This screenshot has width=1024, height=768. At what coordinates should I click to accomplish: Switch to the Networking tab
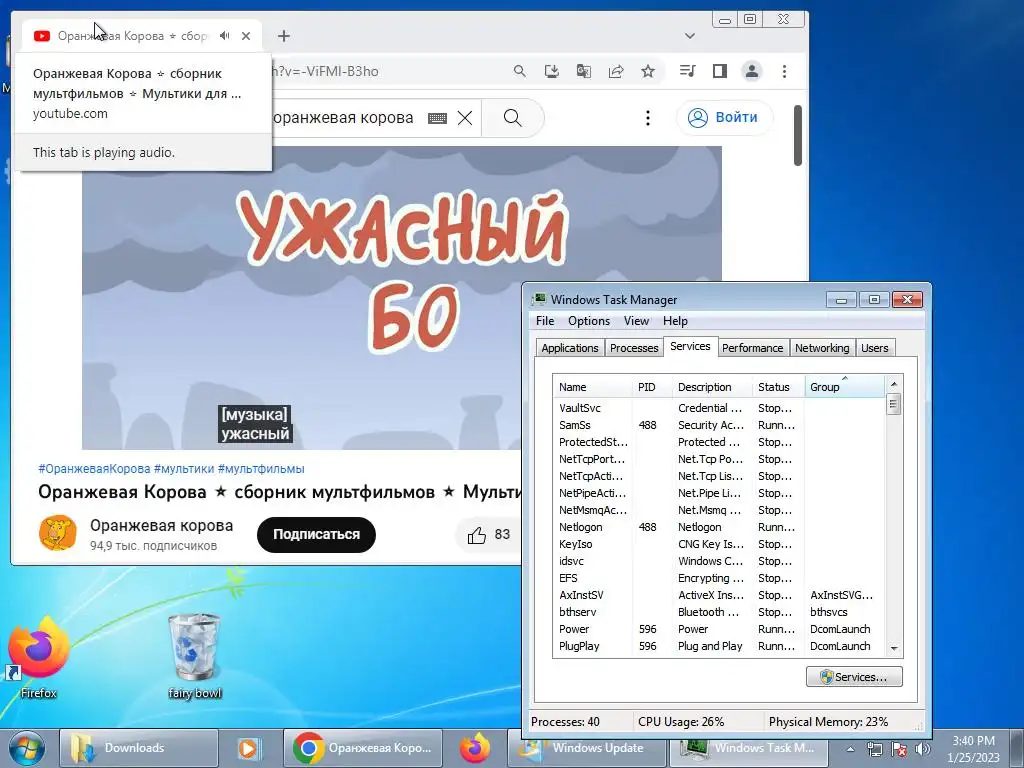click(x=822, y=348)
